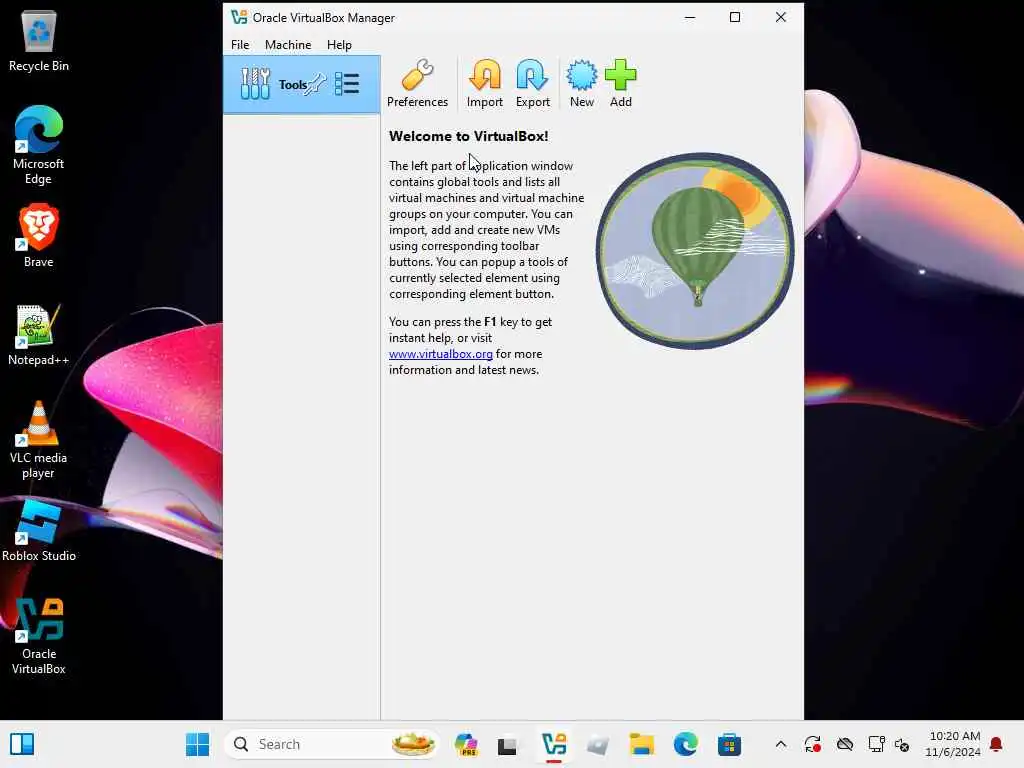Open the clock showing 10:20 AM

[953, 744]
